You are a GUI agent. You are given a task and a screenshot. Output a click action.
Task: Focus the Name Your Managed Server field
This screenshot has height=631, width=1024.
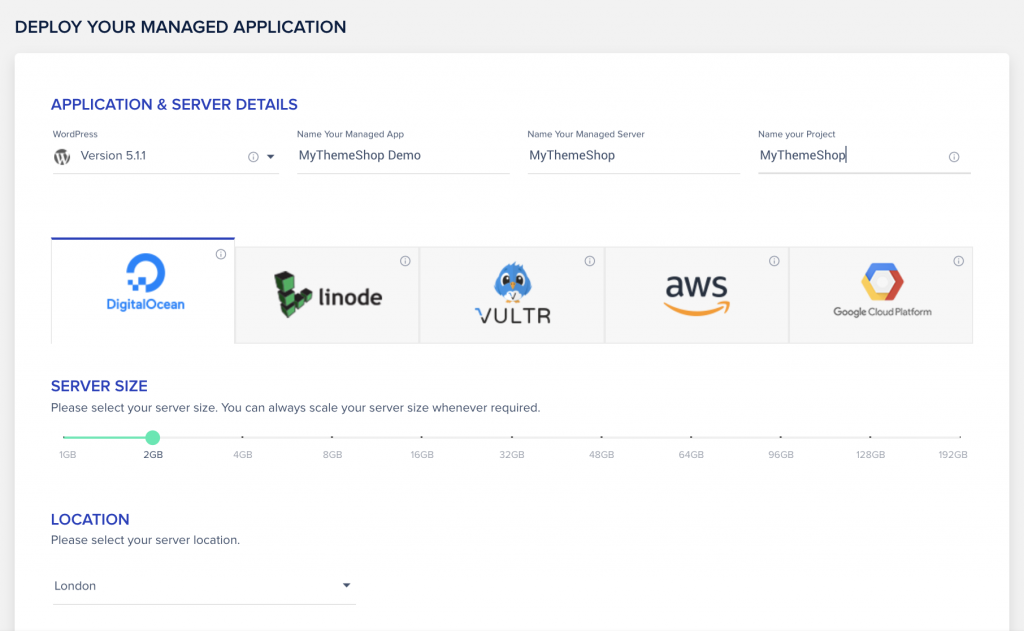pyautogui.click(x=633, y=155)
